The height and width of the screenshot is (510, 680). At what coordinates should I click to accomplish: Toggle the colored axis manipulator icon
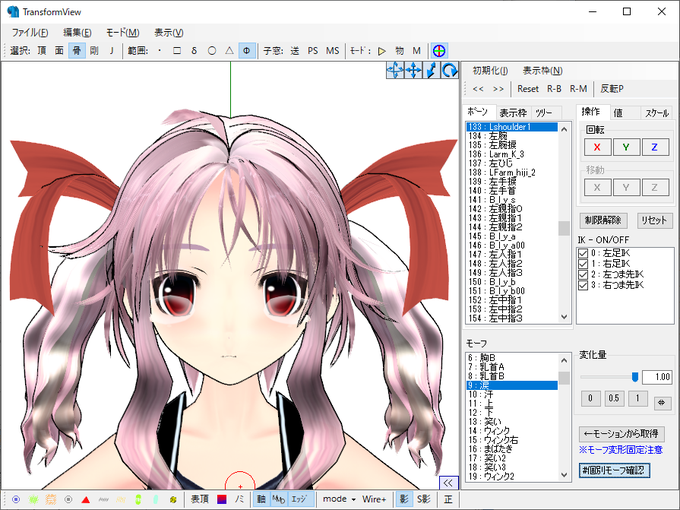pyautogui.click(x=439, y=51)
